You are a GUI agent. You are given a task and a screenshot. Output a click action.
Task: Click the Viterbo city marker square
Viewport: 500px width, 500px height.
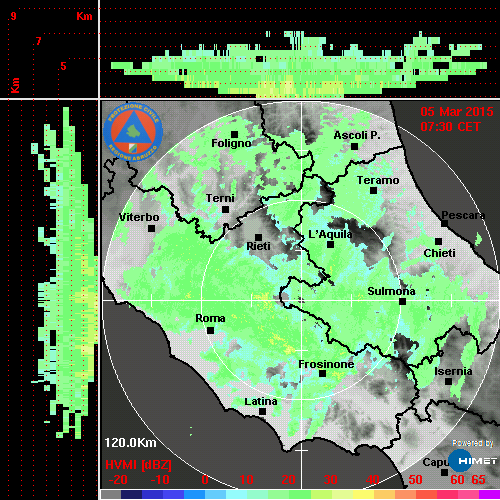(151, 229)
